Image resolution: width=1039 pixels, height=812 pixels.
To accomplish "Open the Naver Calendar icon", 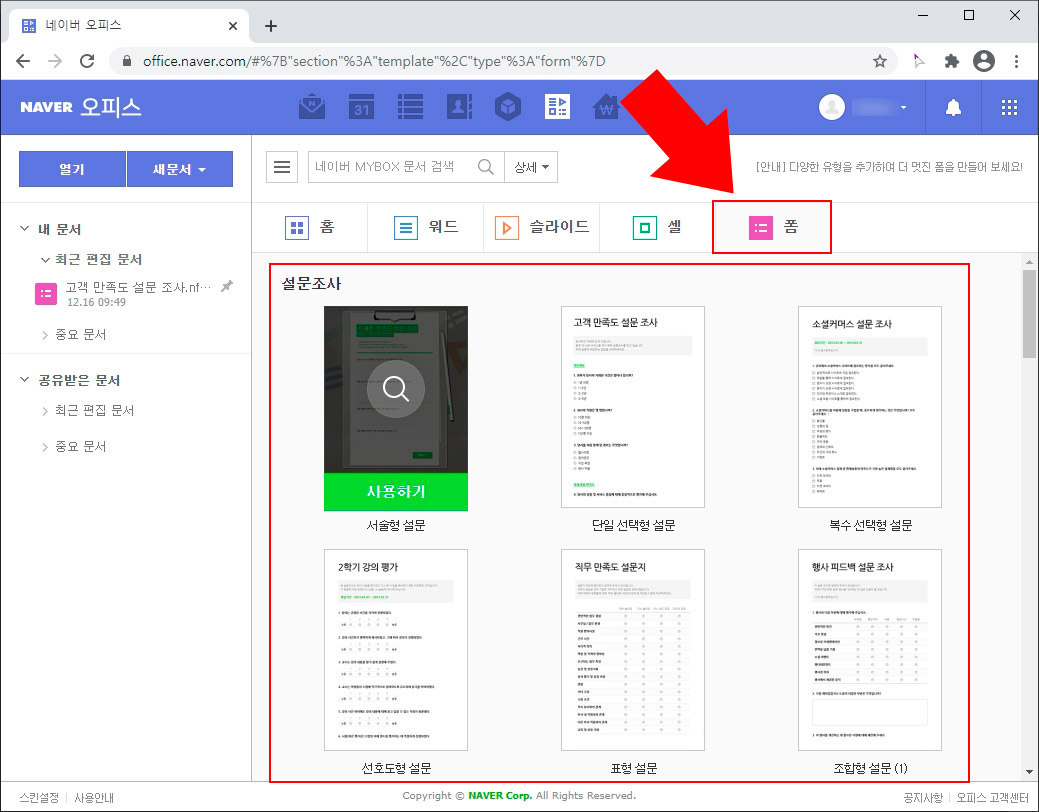I will pos(361,107).
